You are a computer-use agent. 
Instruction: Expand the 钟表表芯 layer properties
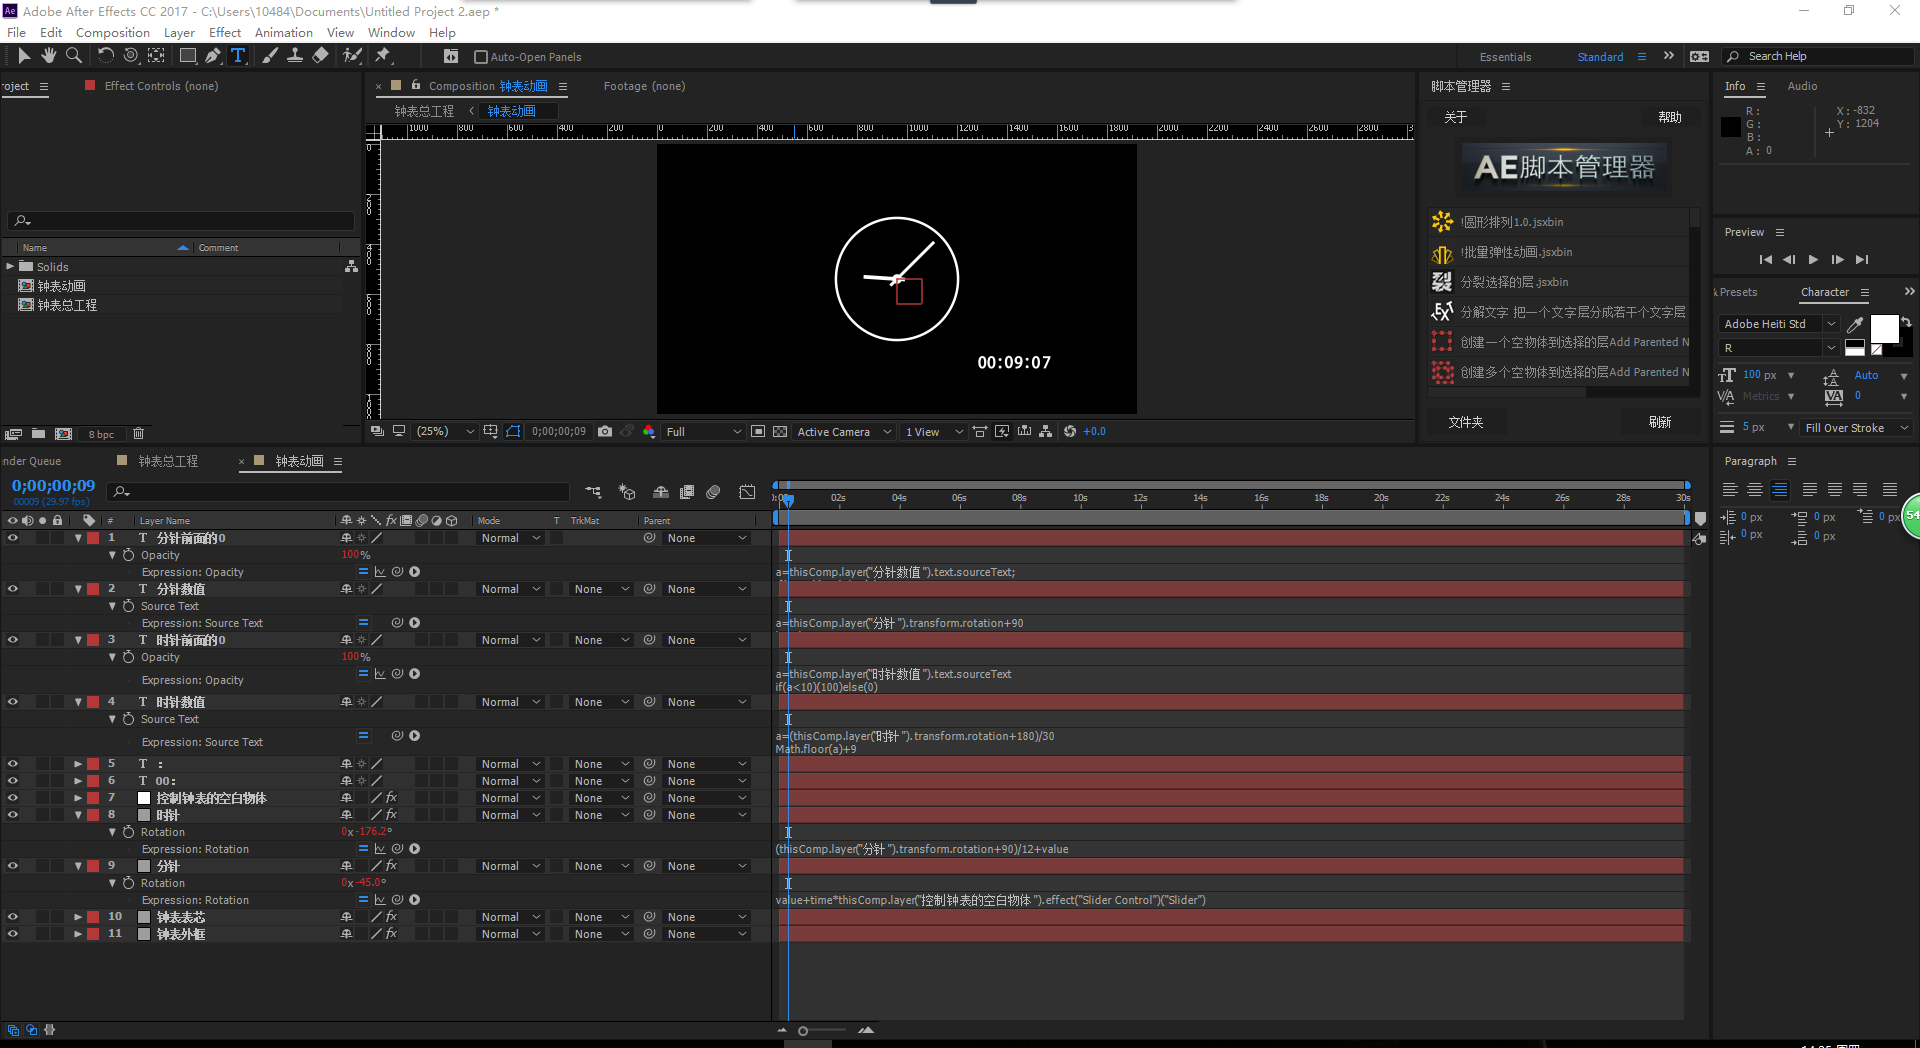78,917
